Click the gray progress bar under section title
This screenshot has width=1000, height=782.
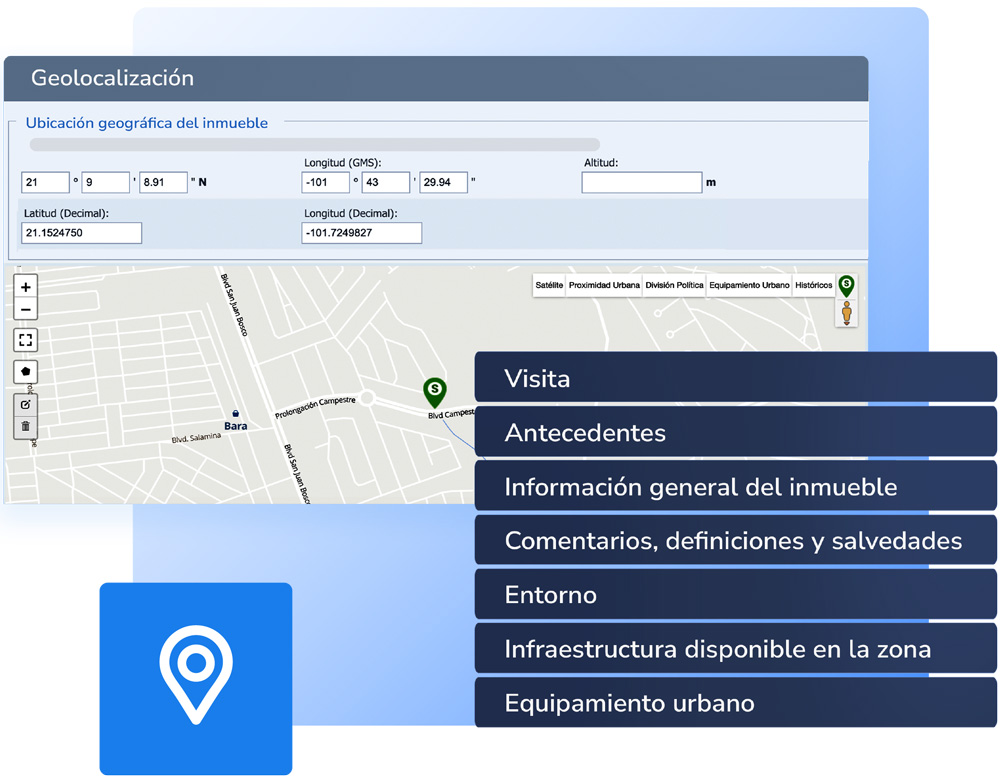coord(314,144)
